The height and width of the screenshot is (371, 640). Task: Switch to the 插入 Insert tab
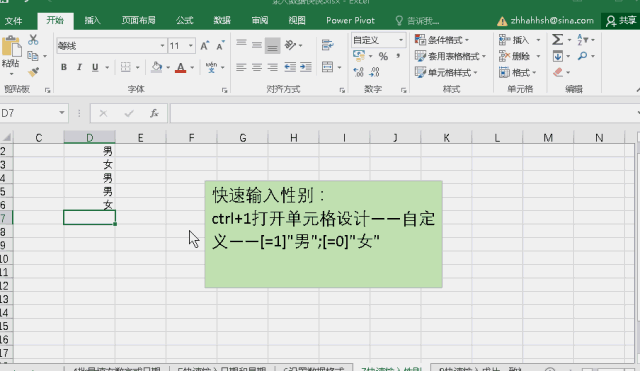pyautogui.click(x=93, y=20)
